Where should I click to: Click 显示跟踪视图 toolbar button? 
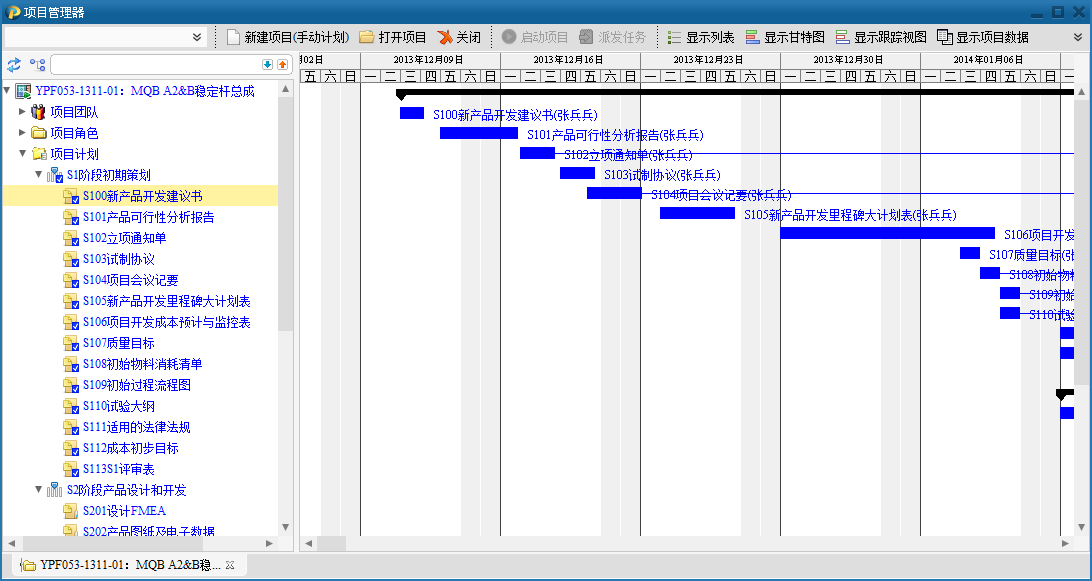click(x=881, y=37)
